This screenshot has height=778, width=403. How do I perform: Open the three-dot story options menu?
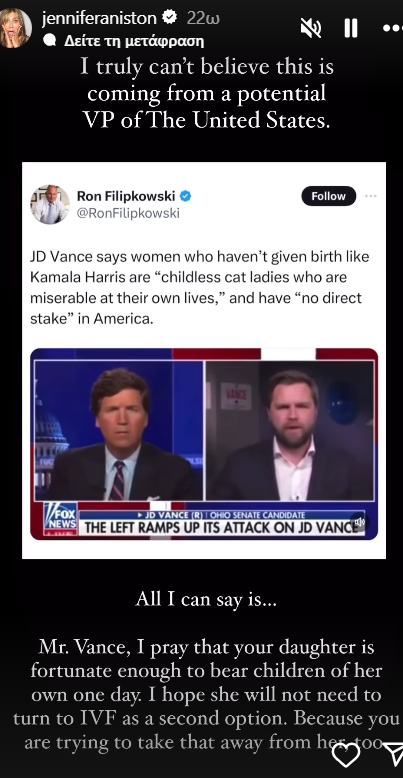tap(392, 28)
